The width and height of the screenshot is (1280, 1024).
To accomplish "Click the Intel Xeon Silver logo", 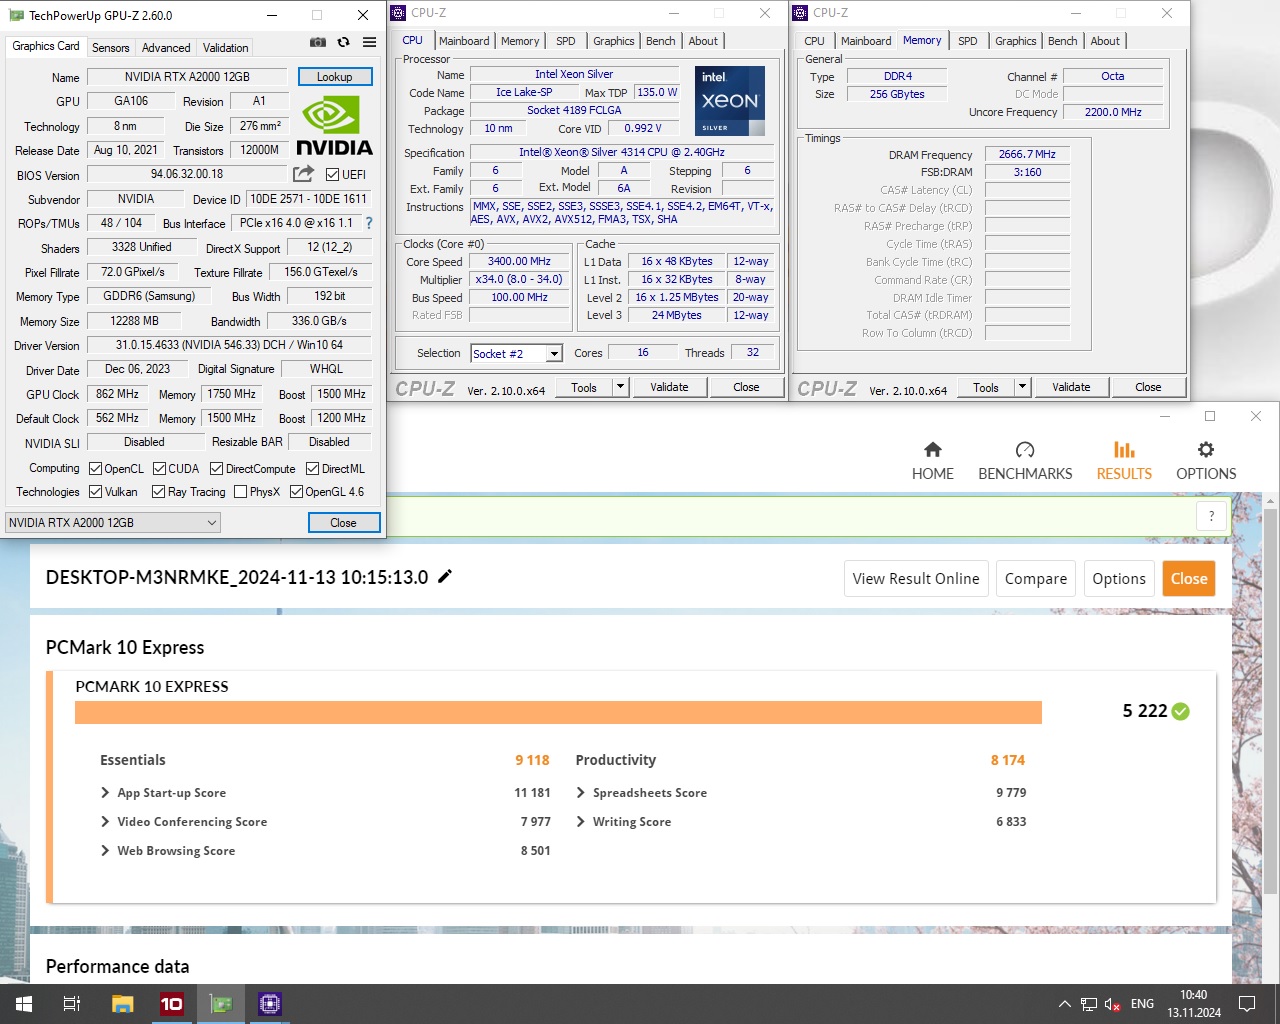I will click(x=730, y=101).
